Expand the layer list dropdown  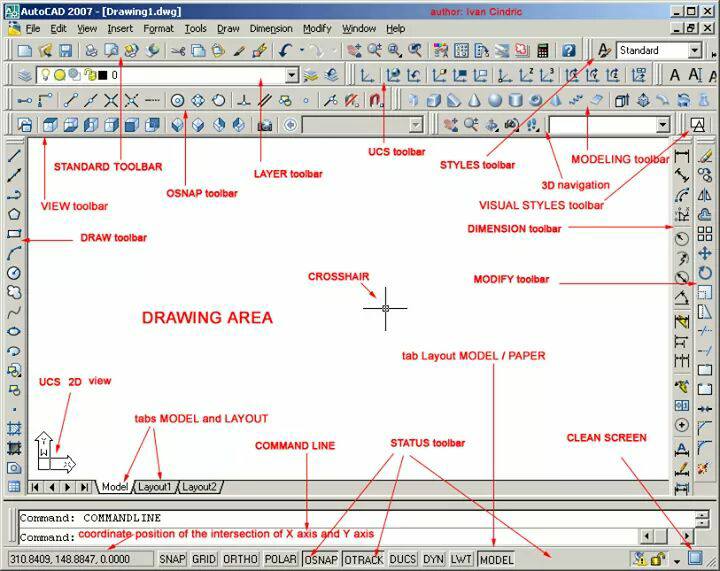coord(292,75)
